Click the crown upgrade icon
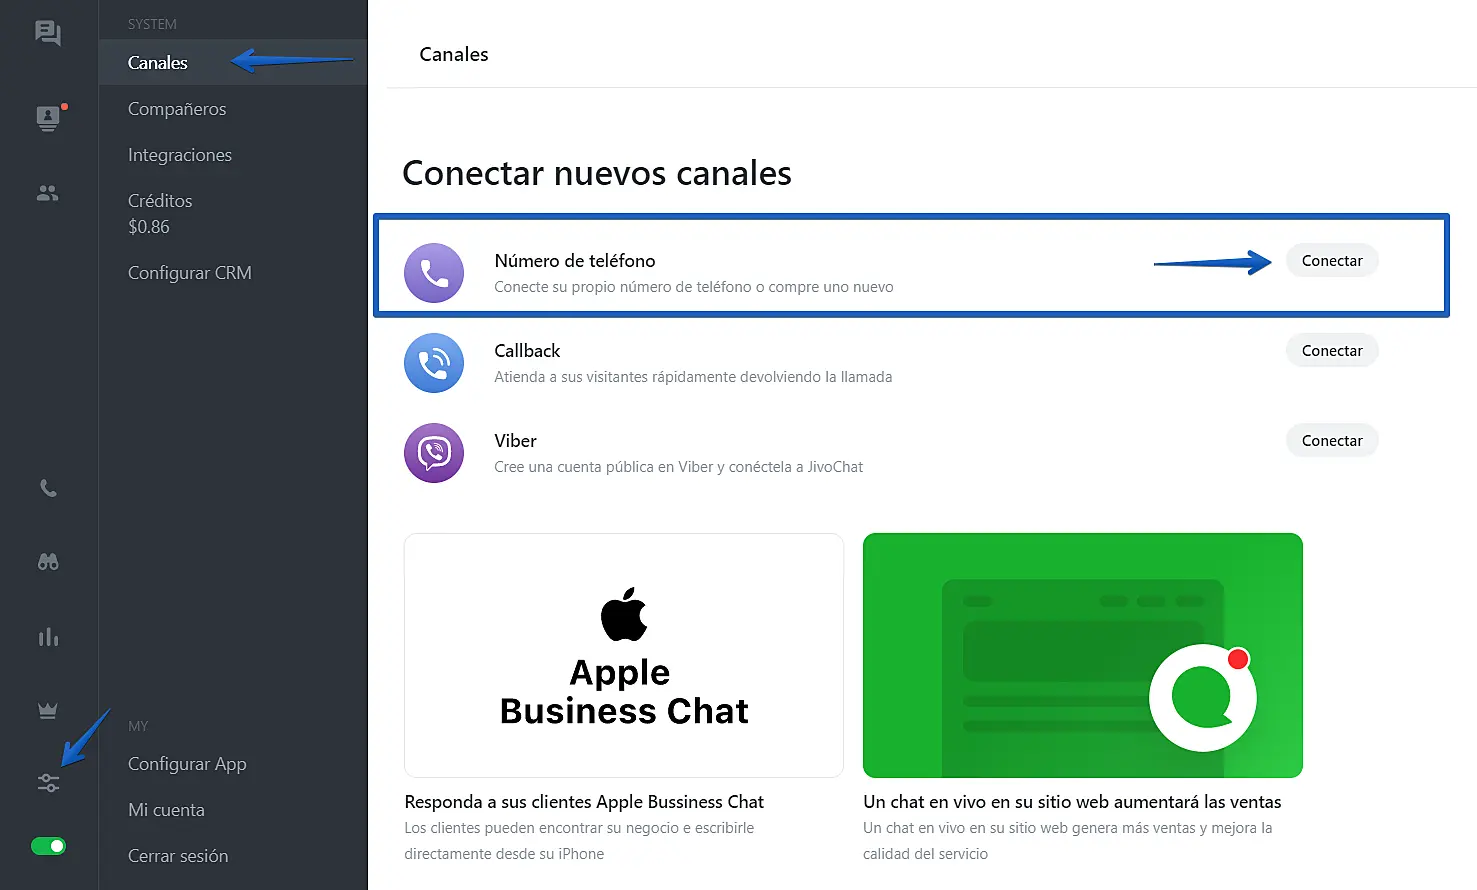This screenshot has width=1477, height=890. click(48, 710)
